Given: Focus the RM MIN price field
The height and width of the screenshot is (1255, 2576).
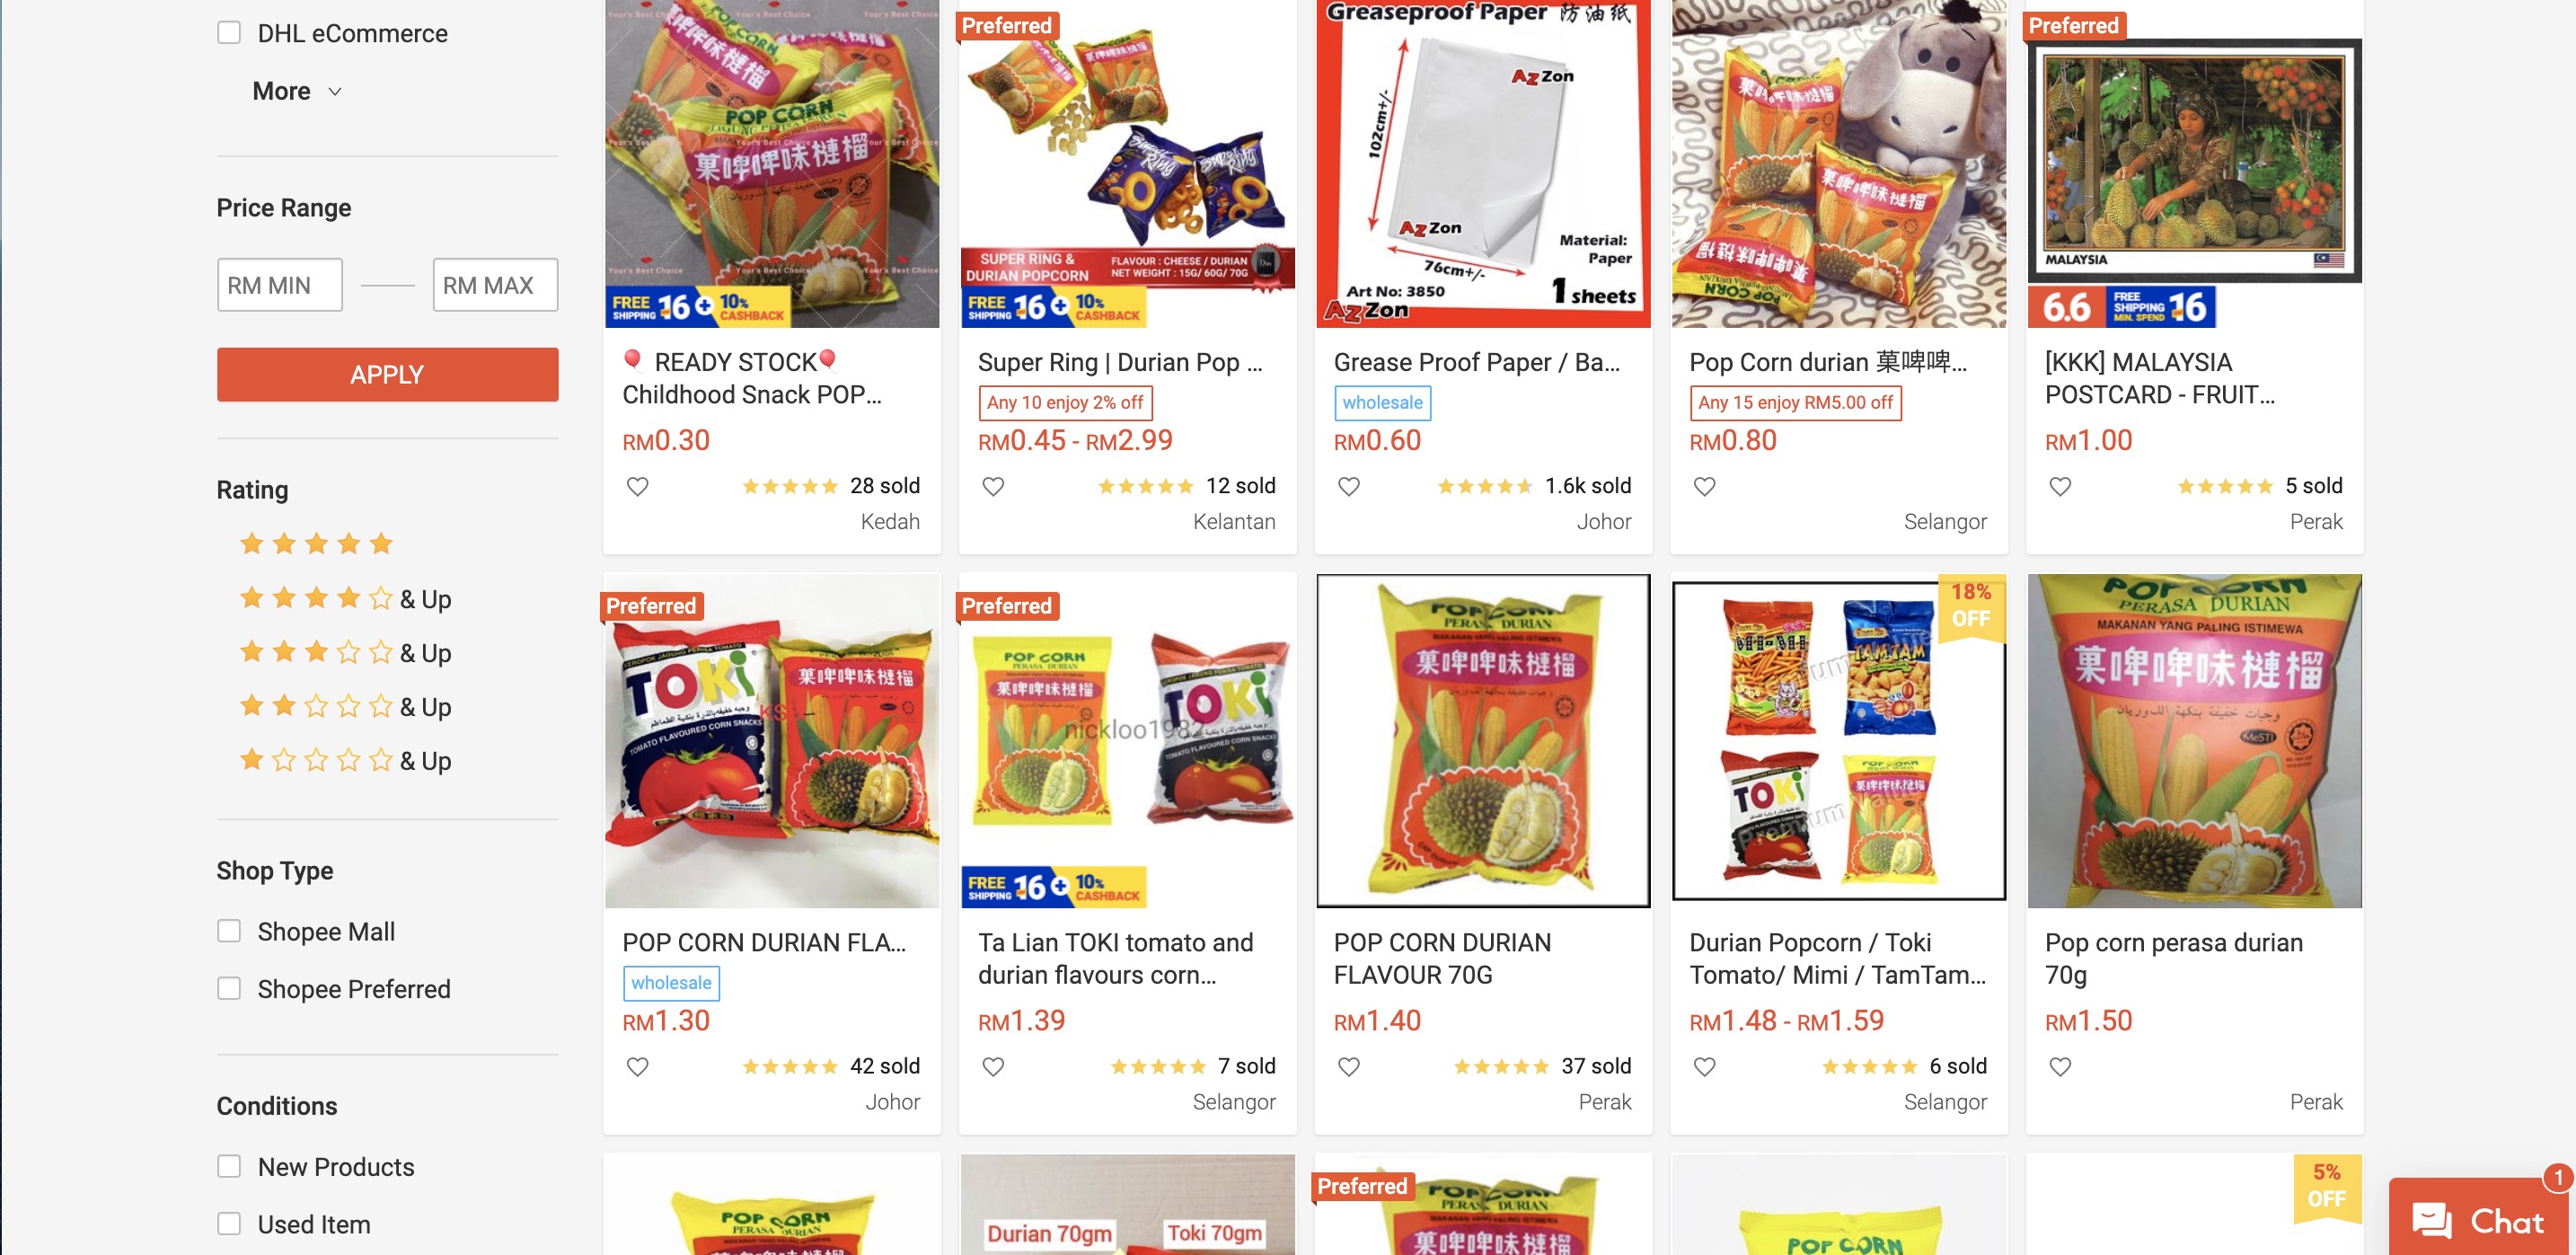Looking at the screenshot, I should (x=279, y=285).
